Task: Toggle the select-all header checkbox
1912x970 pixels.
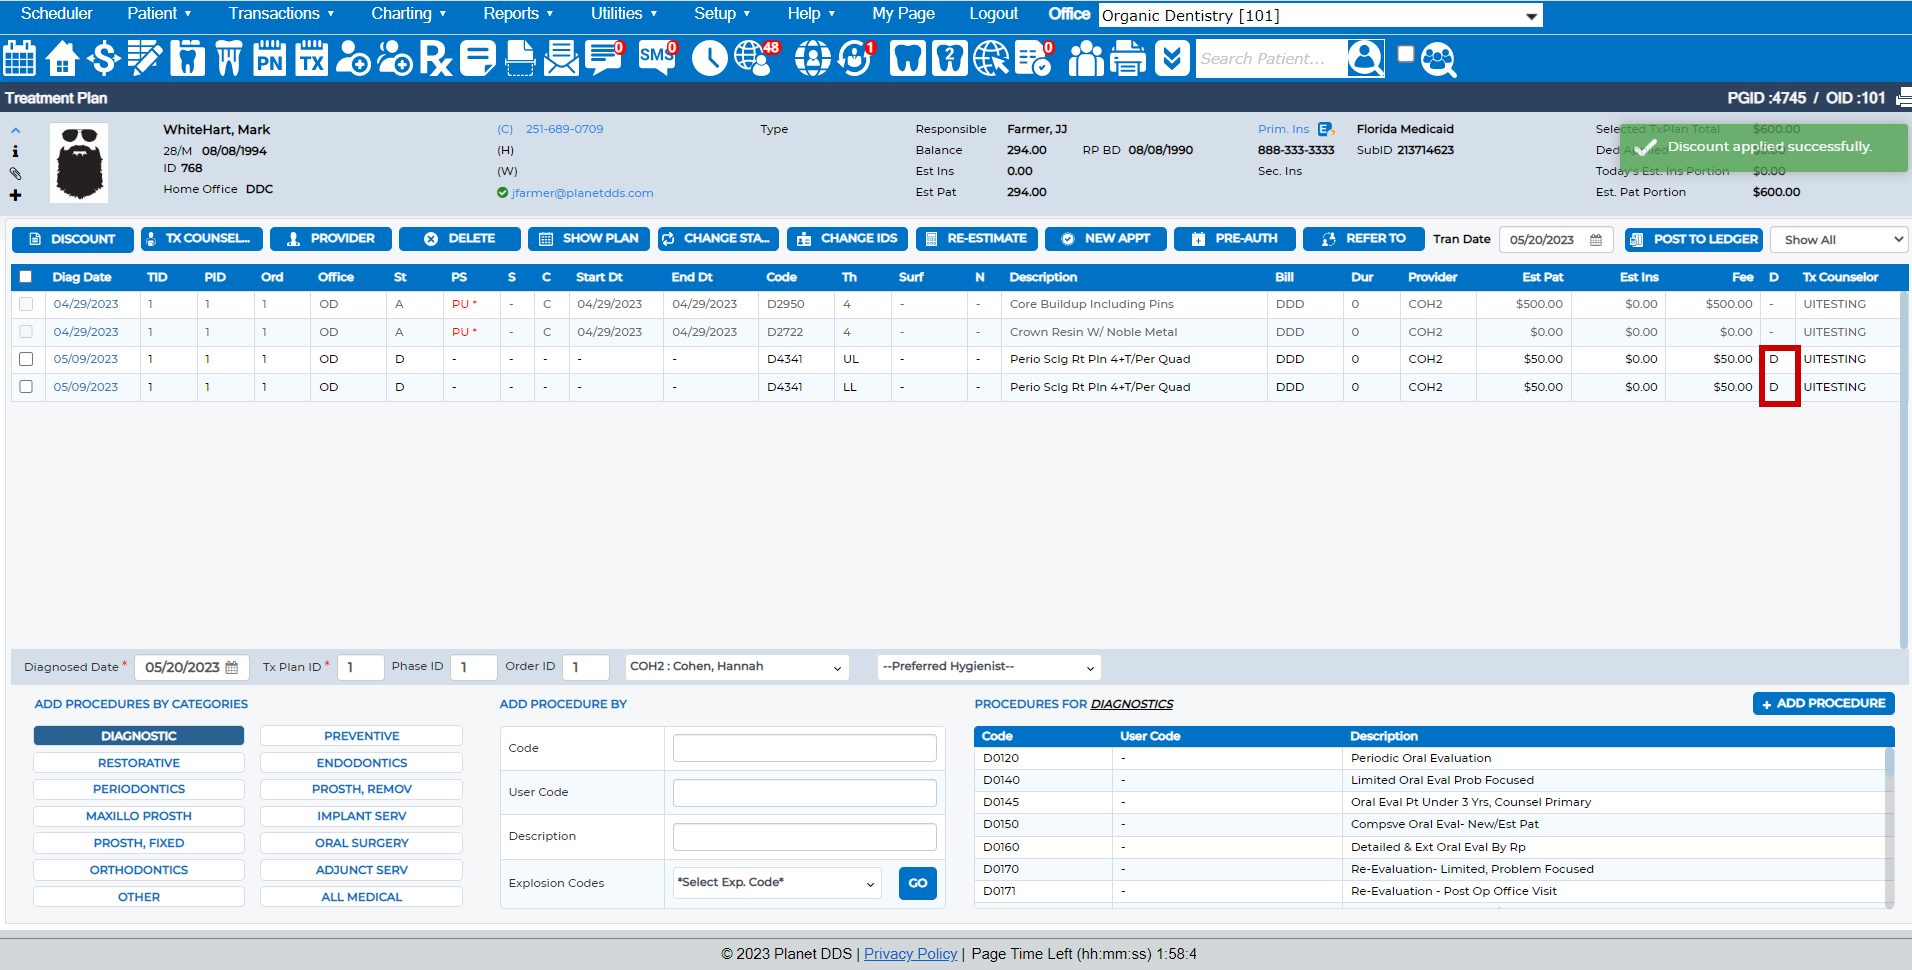Action: (x=26, y=277)
